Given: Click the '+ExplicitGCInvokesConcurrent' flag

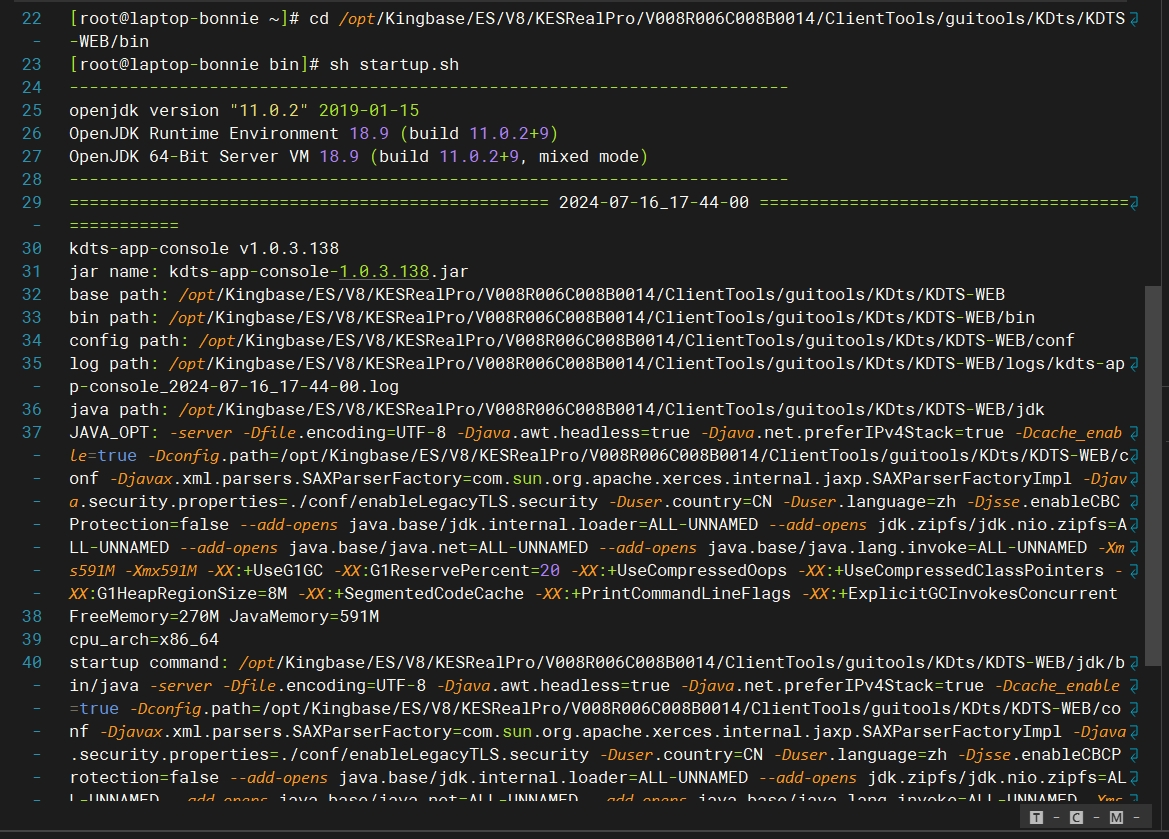Looking at the screenshot, I should (977, 594).
